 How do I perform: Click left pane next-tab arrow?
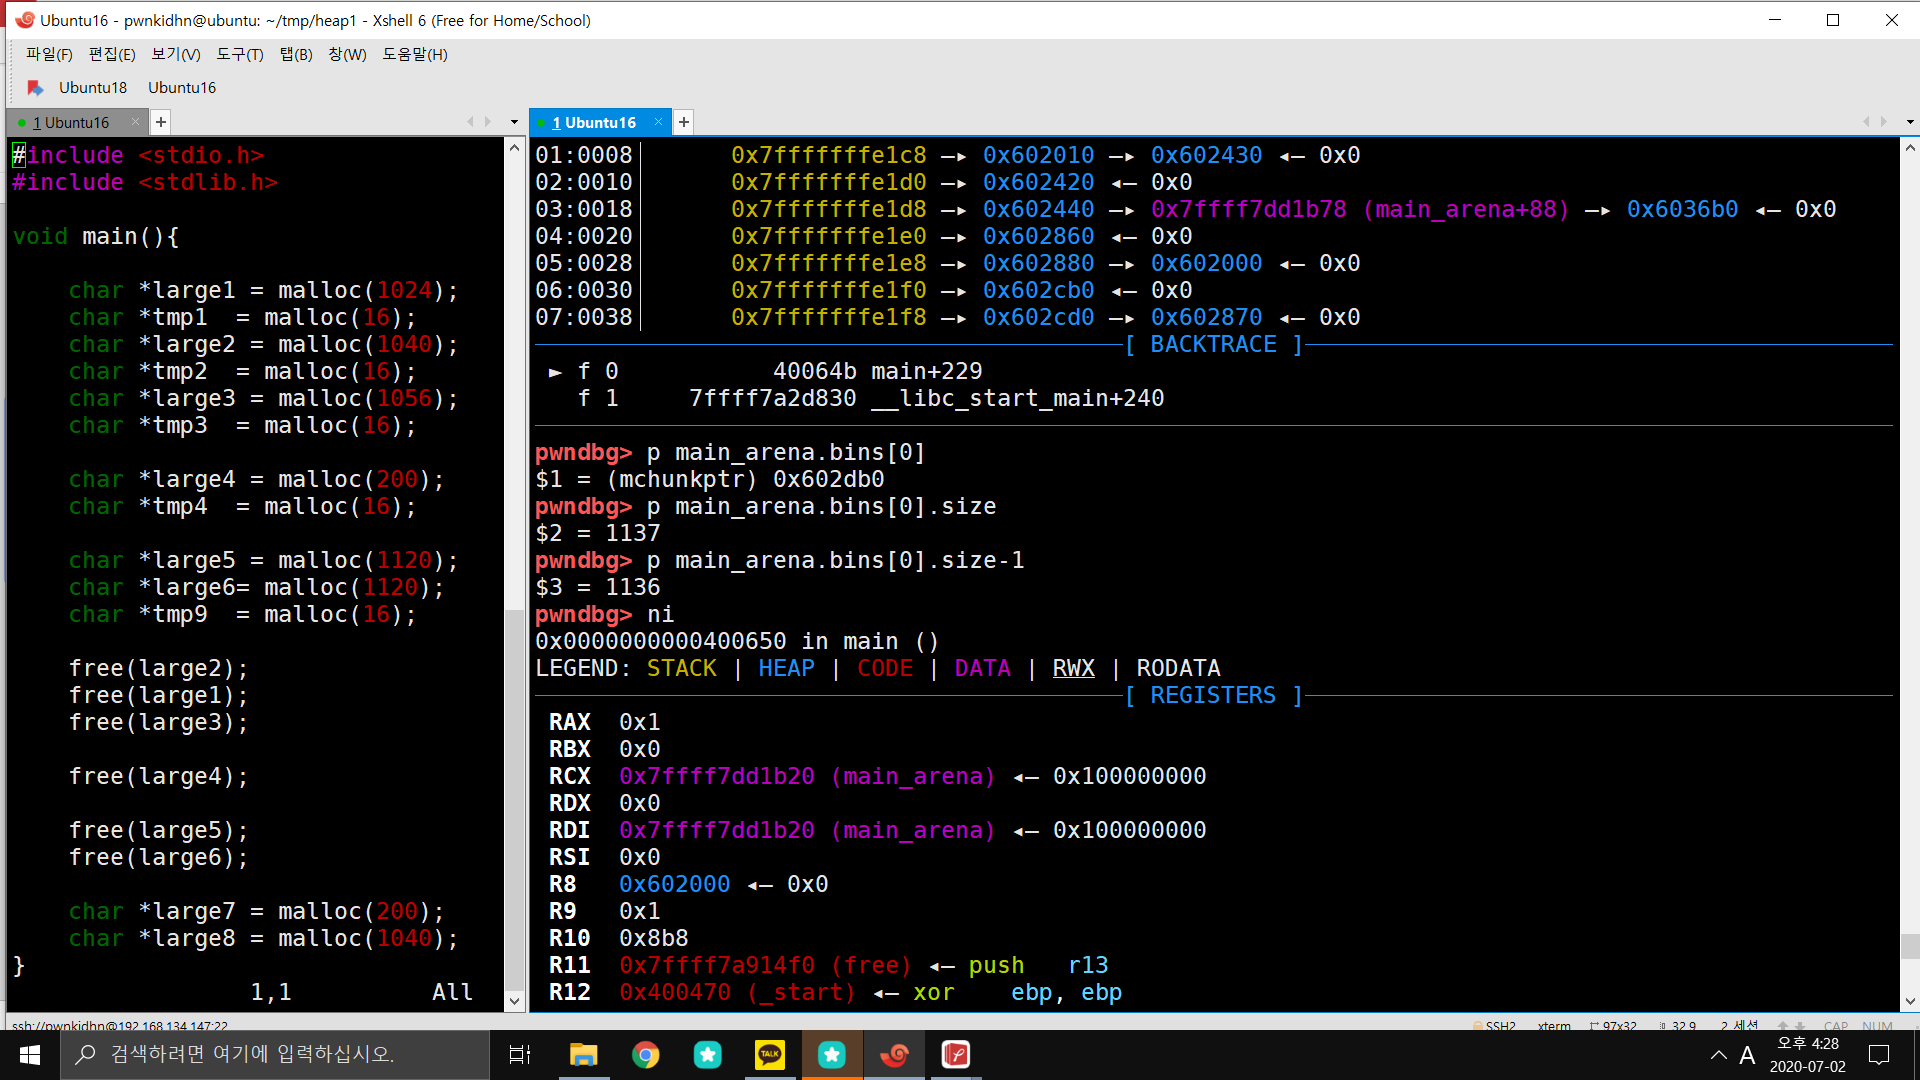[x=488, y=122]
